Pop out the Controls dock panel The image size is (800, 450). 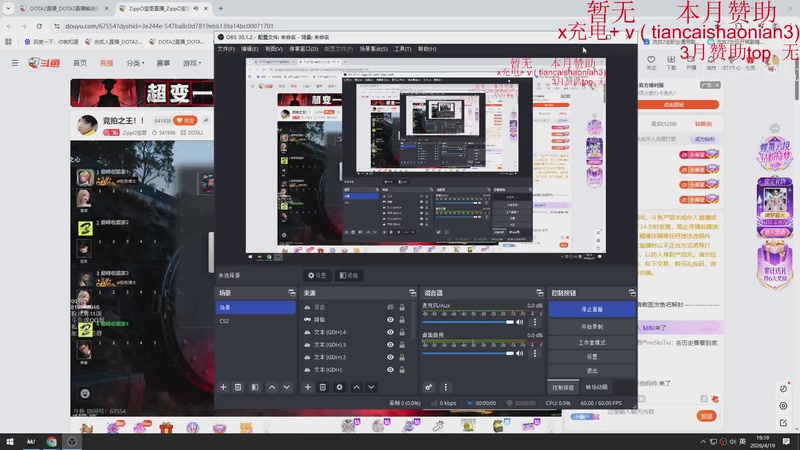632,293
